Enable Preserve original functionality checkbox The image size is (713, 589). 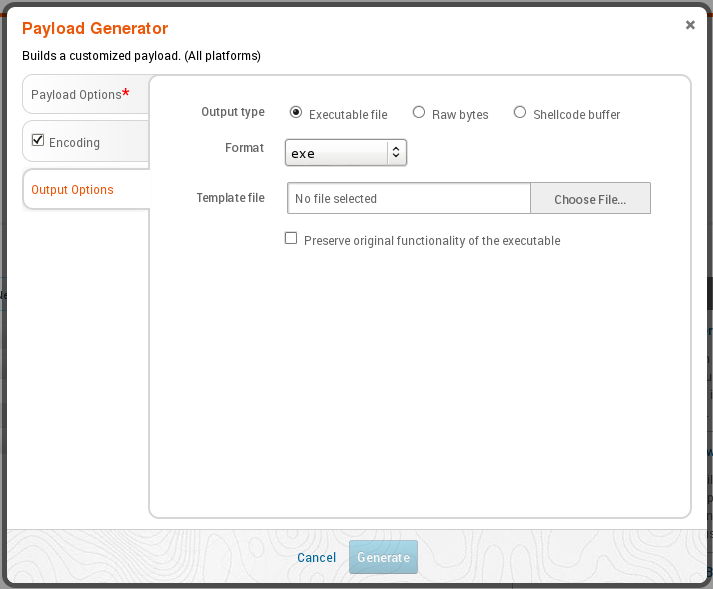292,239
